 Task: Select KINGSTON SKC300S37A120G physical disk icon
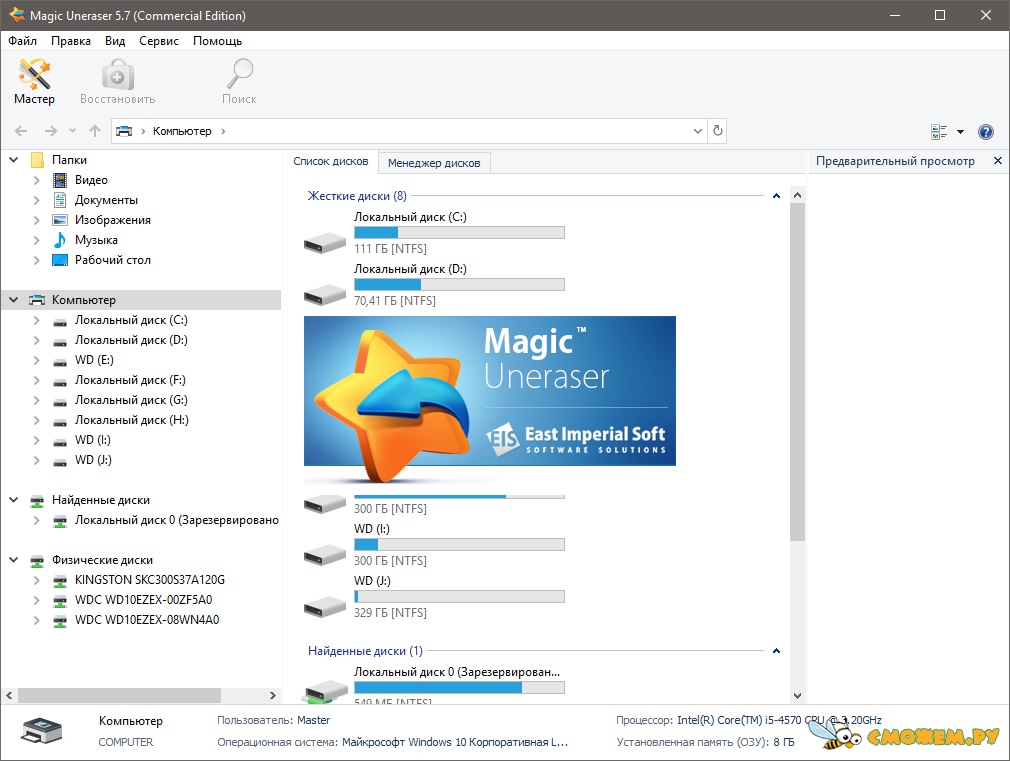pos(60,581)
